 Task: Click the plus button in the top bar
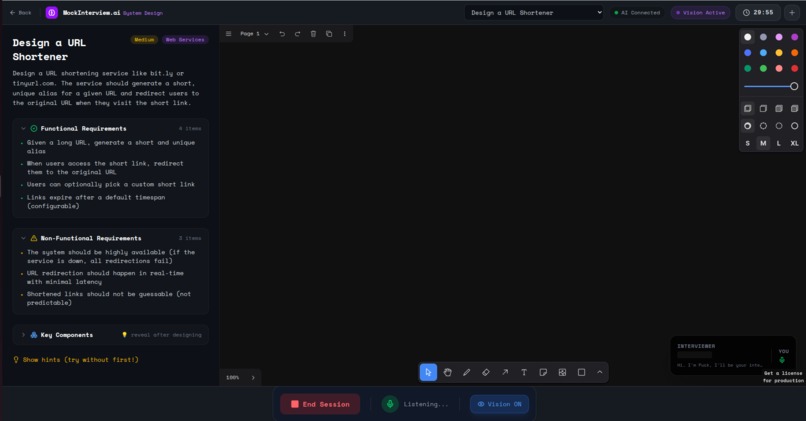[792, 13]
